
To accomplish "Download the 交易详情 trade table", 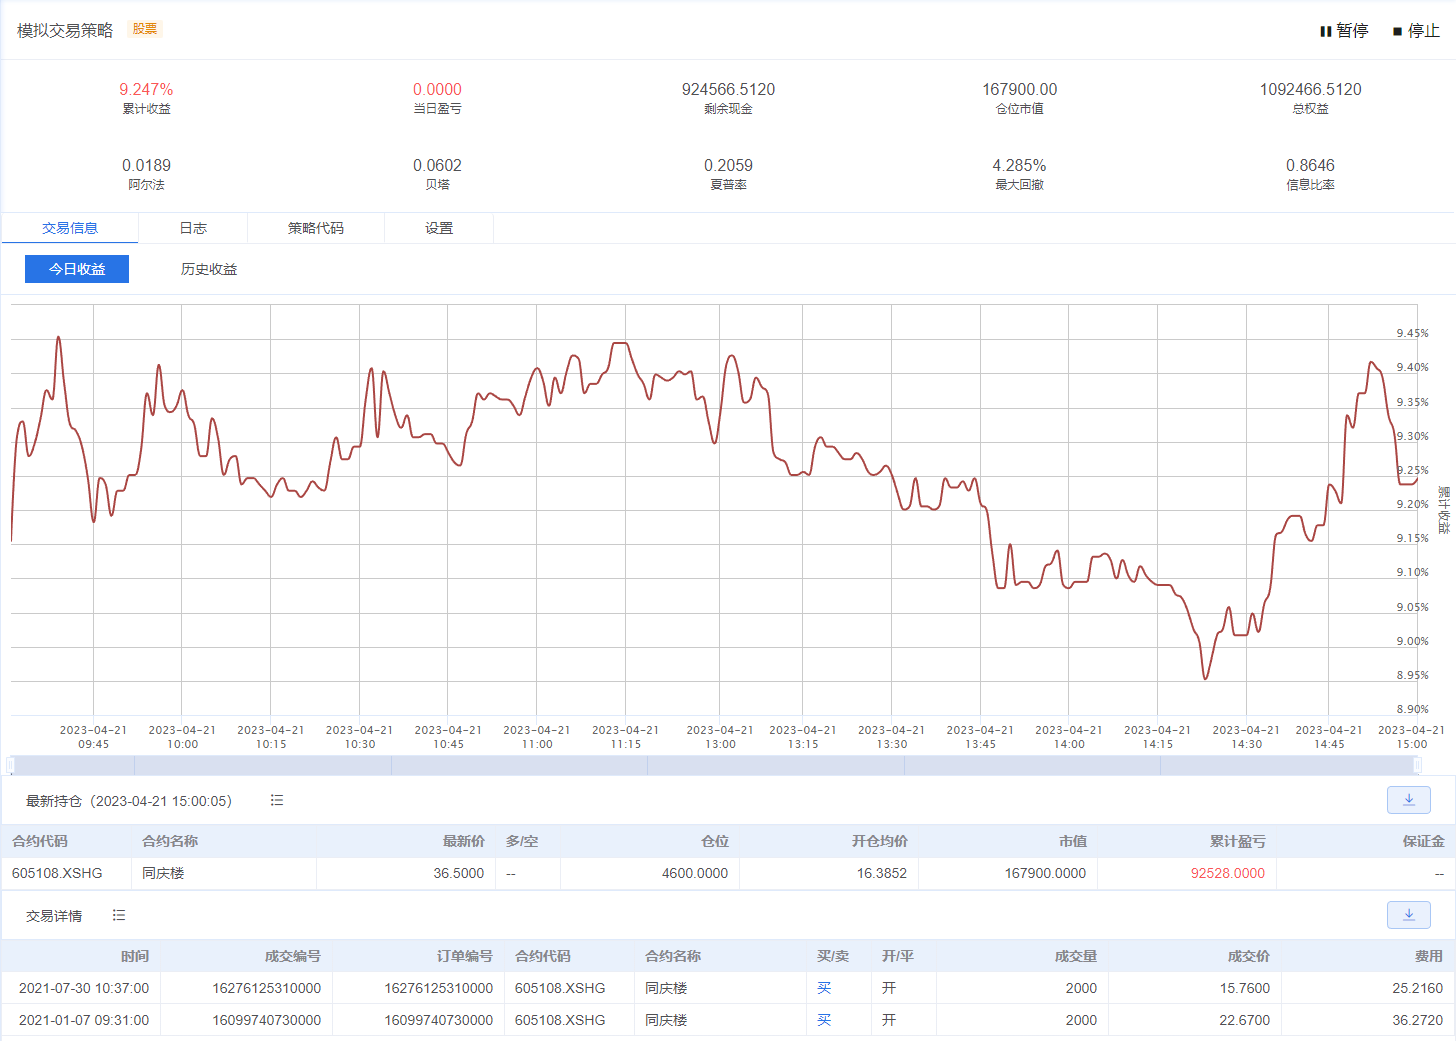I will click(1409, 915).
